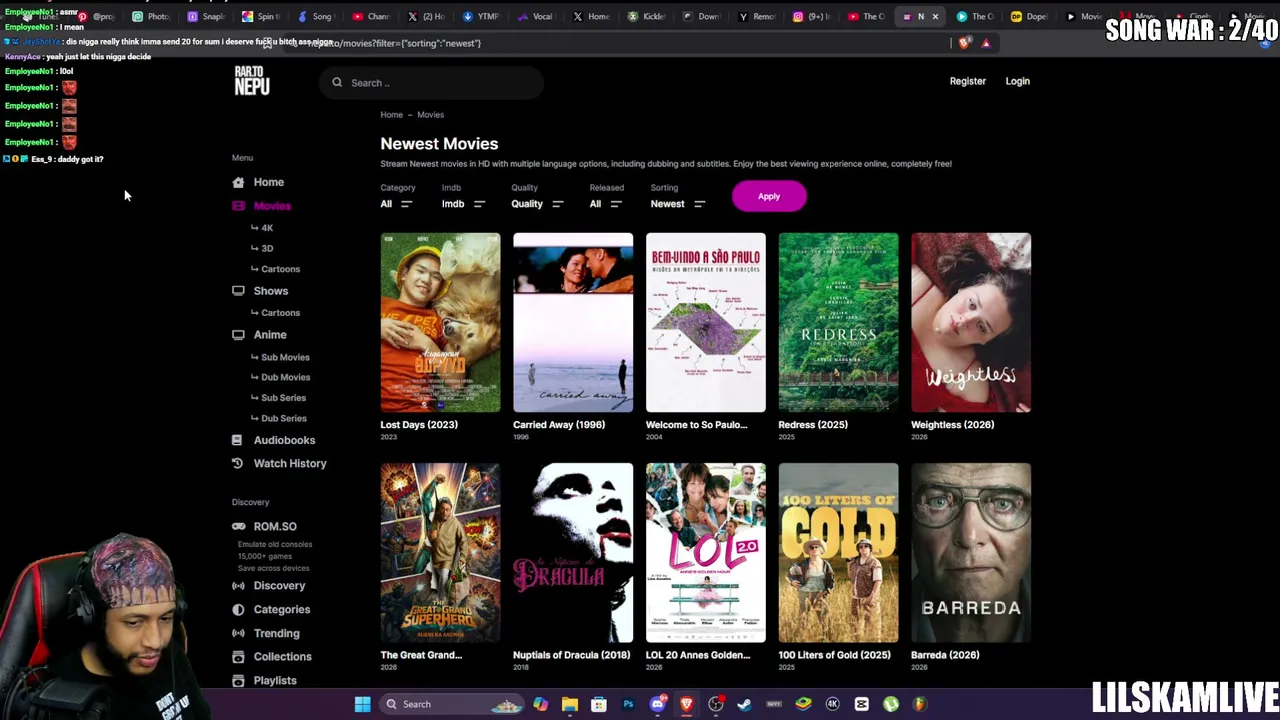This screenshot has width=1280, height=720.
Task: Click the Register link
Action: 968,81
